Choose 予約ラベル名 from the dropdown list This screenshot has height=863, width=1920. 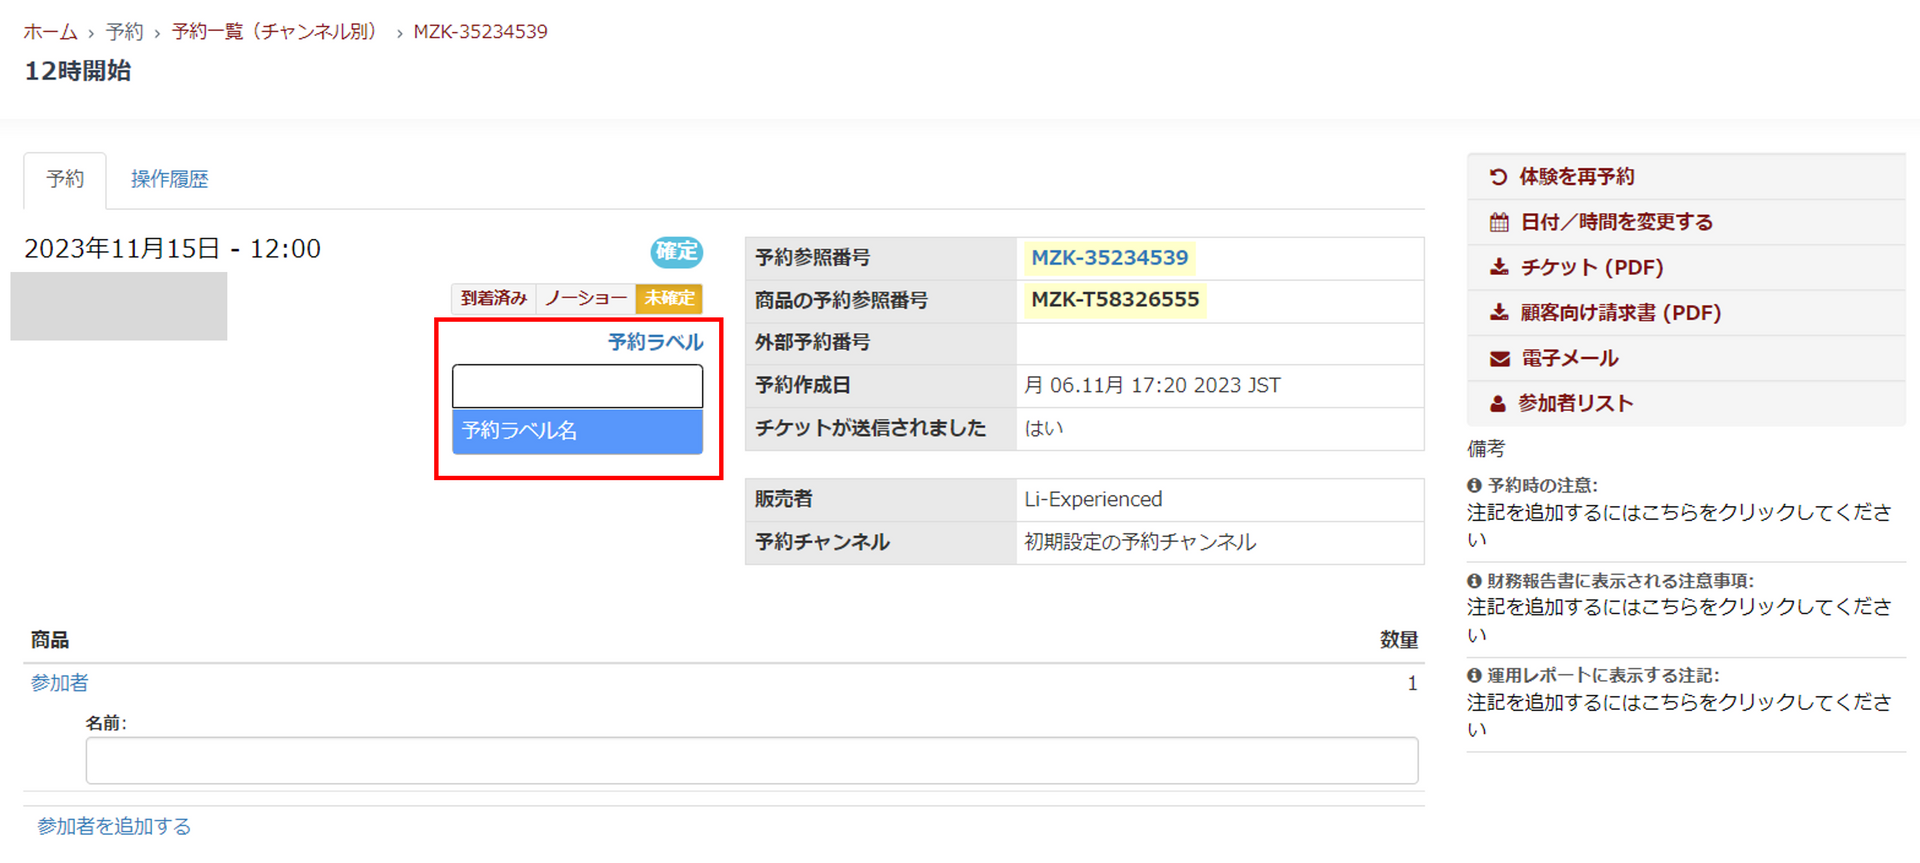(x=577, y=431)
